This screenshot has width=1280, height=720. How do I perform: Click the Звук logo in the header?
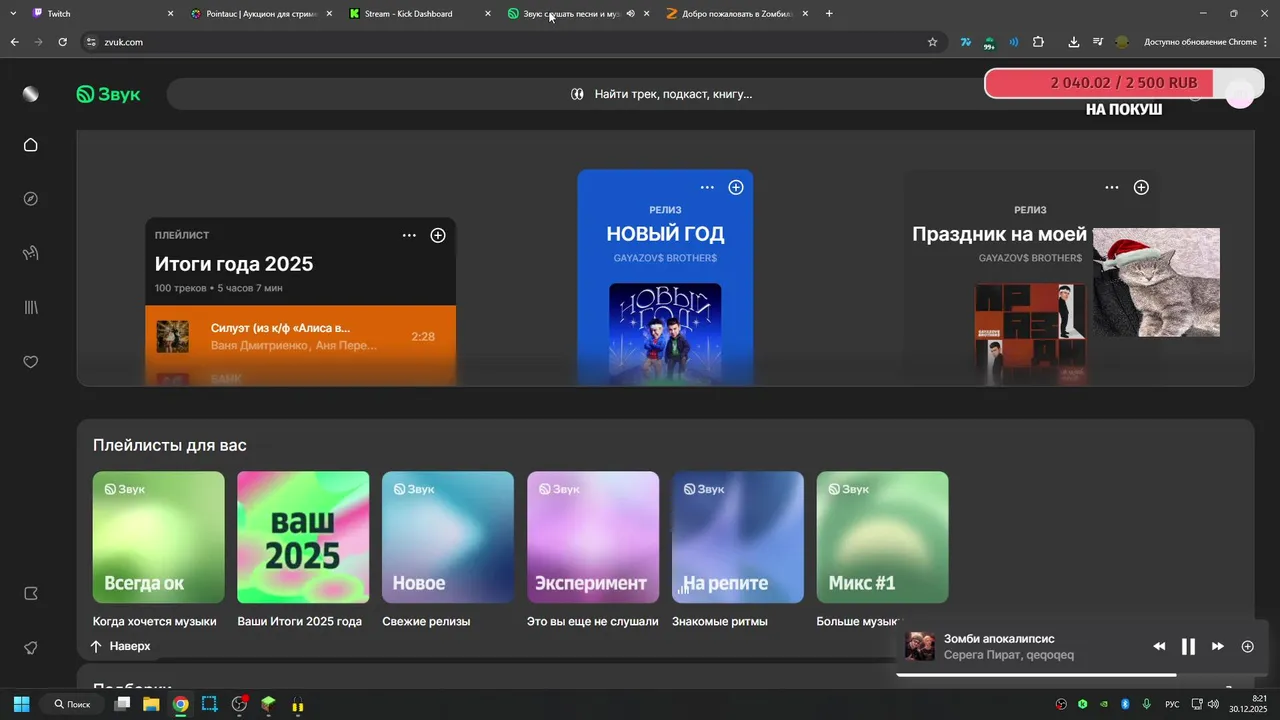click(109, 94)
